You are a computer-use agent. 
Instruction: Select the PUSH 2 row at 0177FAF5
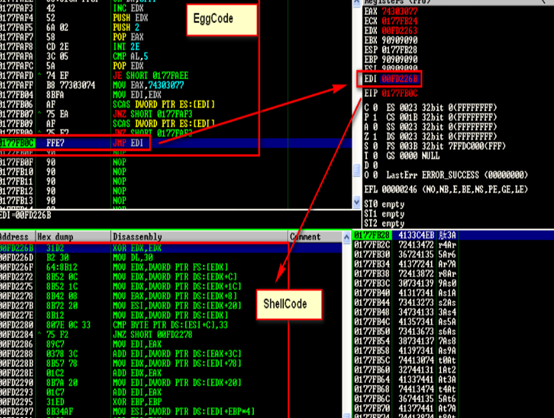[176, 27]
